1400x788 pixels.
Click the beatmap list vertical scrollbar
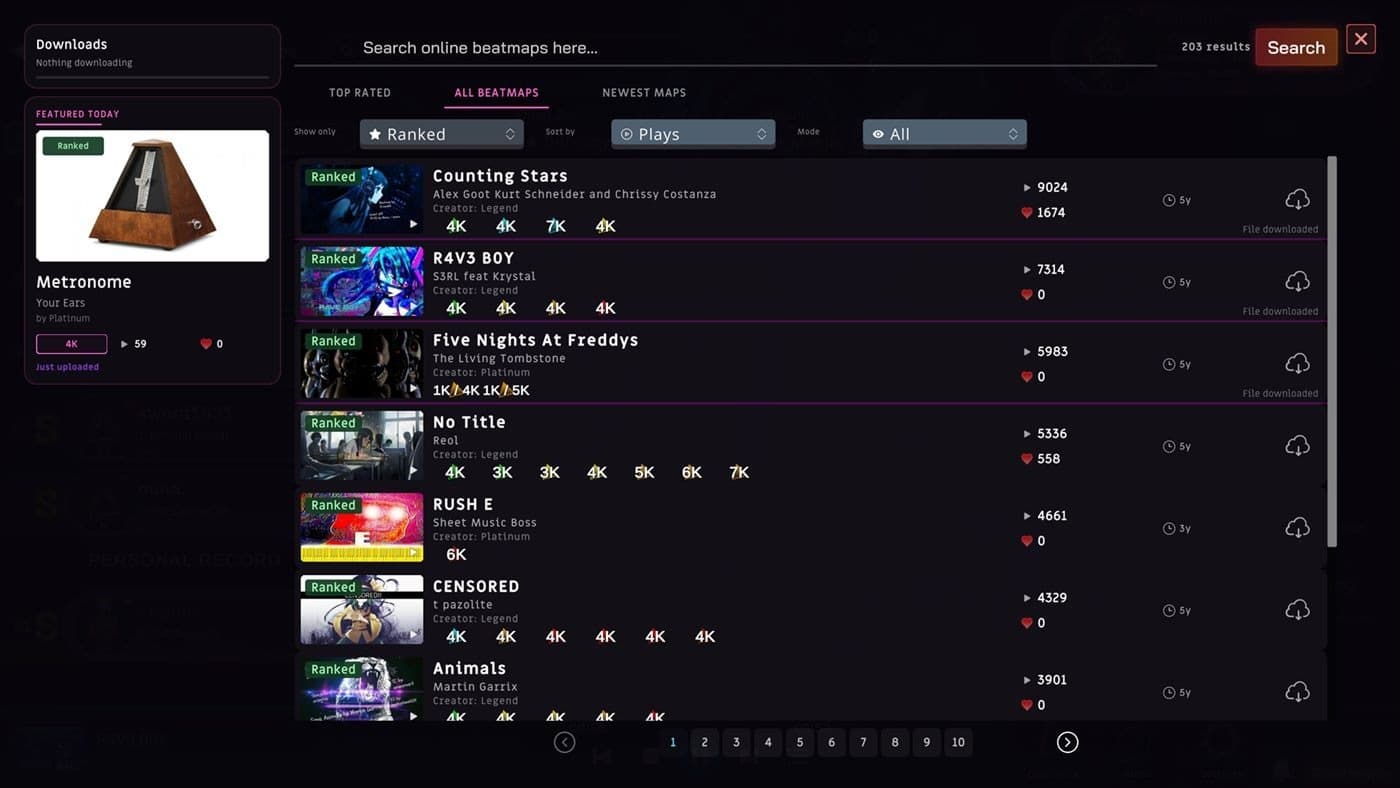click(1331, 352)
